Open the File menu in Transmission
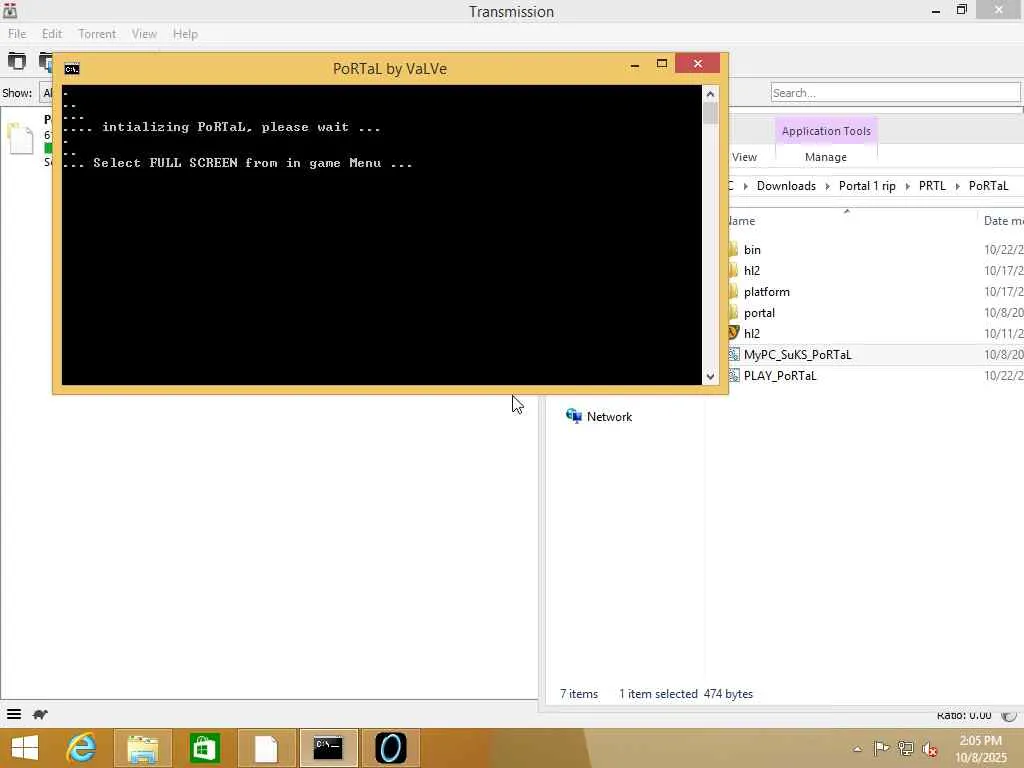The image size is (1024, 768). 17,34
